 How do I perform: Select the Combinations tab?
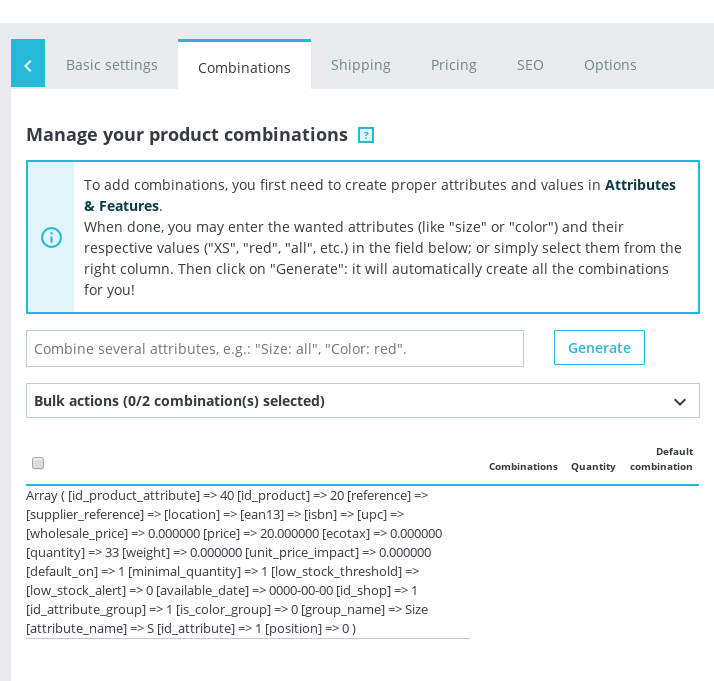244,67
